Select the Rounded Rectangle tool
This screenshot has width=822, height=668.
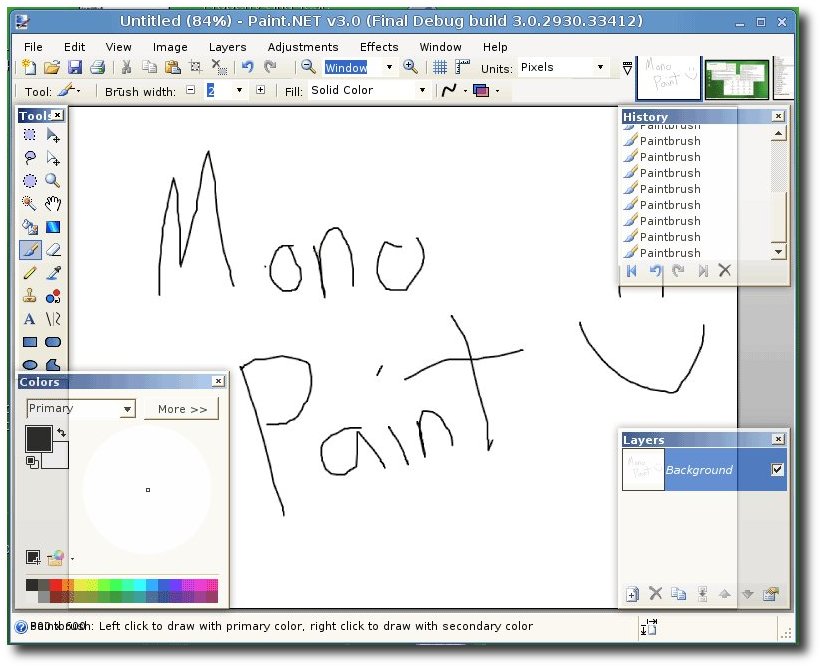tap(53, 342)
